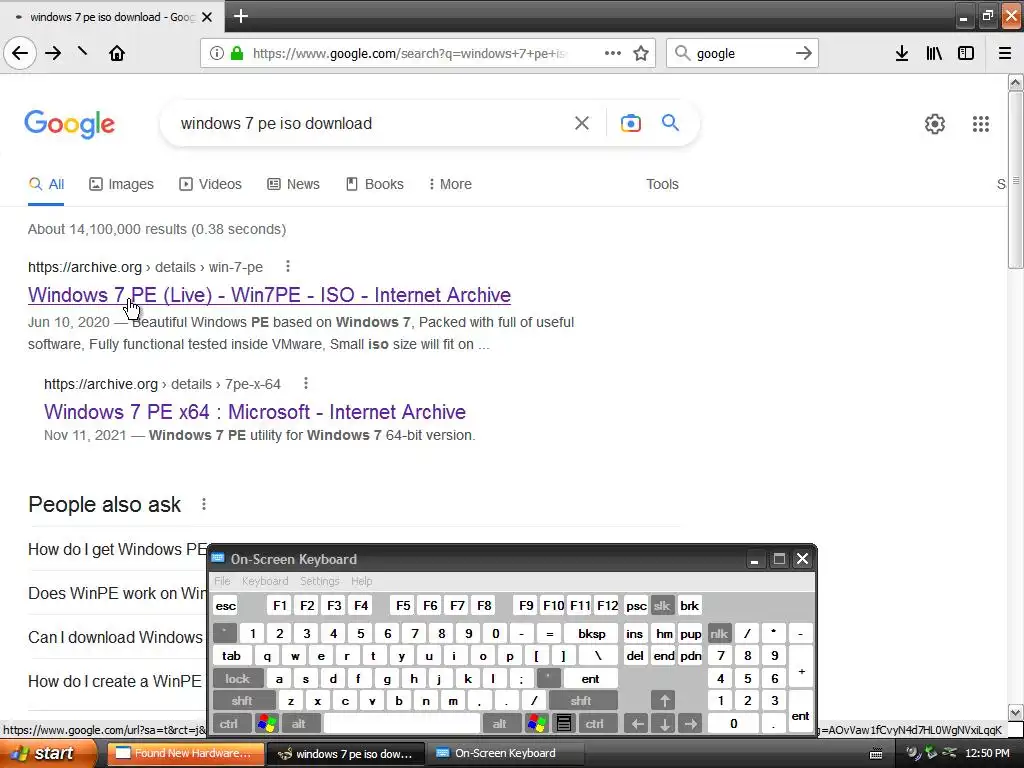Submit search bar query with arrow icon
The height and width of the screenshot is (768, 1024).
804,53
